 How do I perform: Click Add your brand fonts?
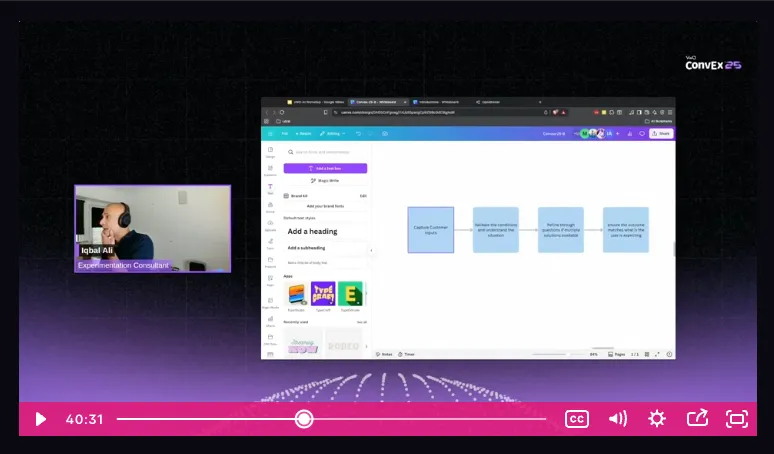[325, 206]
